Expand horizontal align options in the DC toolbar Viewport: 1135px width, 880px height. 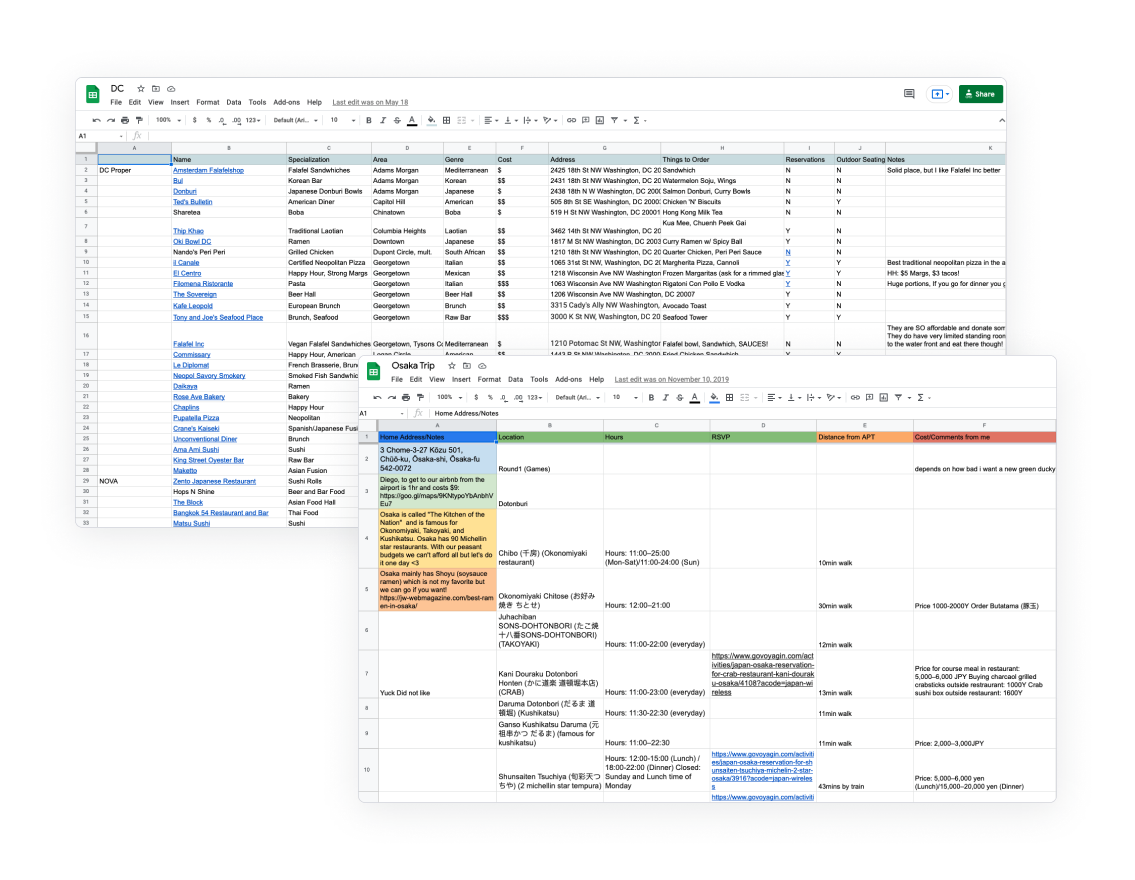[x=490, y=120]
